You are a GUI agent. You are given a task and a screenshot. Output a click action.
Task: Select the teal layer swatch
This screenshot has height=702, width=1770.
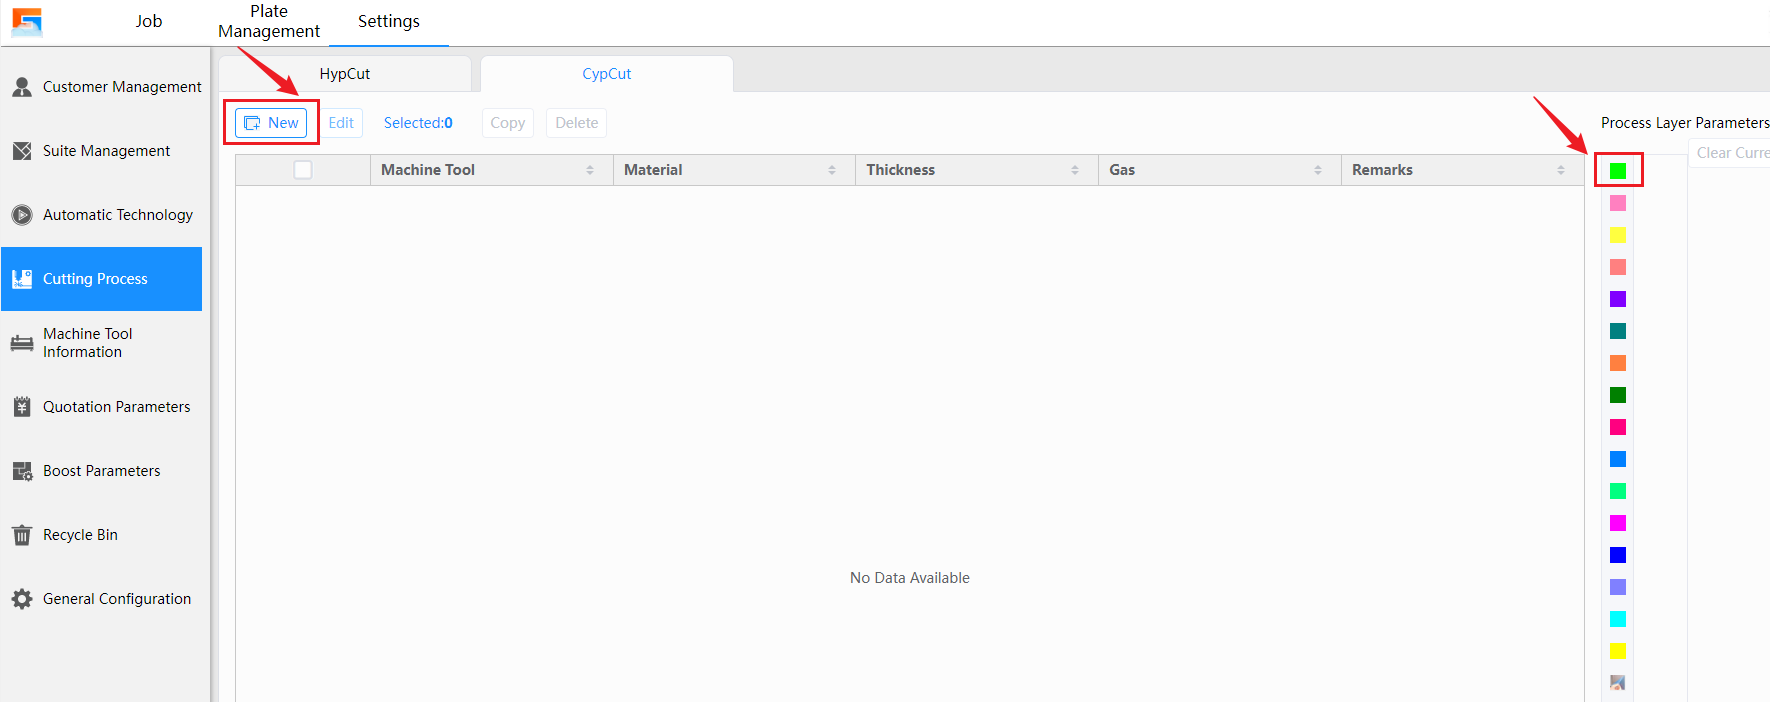pyautogui.click(x=1618, y=331)
